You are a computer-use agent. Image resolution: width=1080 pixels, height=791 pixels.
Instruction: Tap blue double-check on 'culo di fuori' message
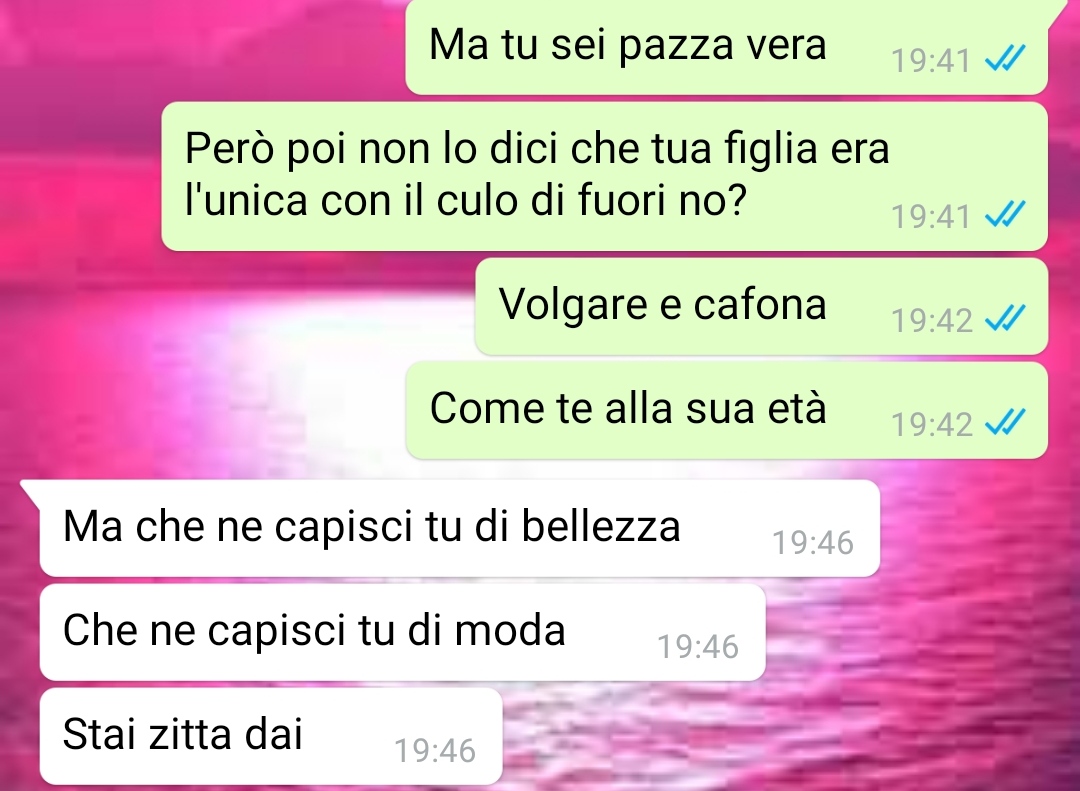[1006, 215]
